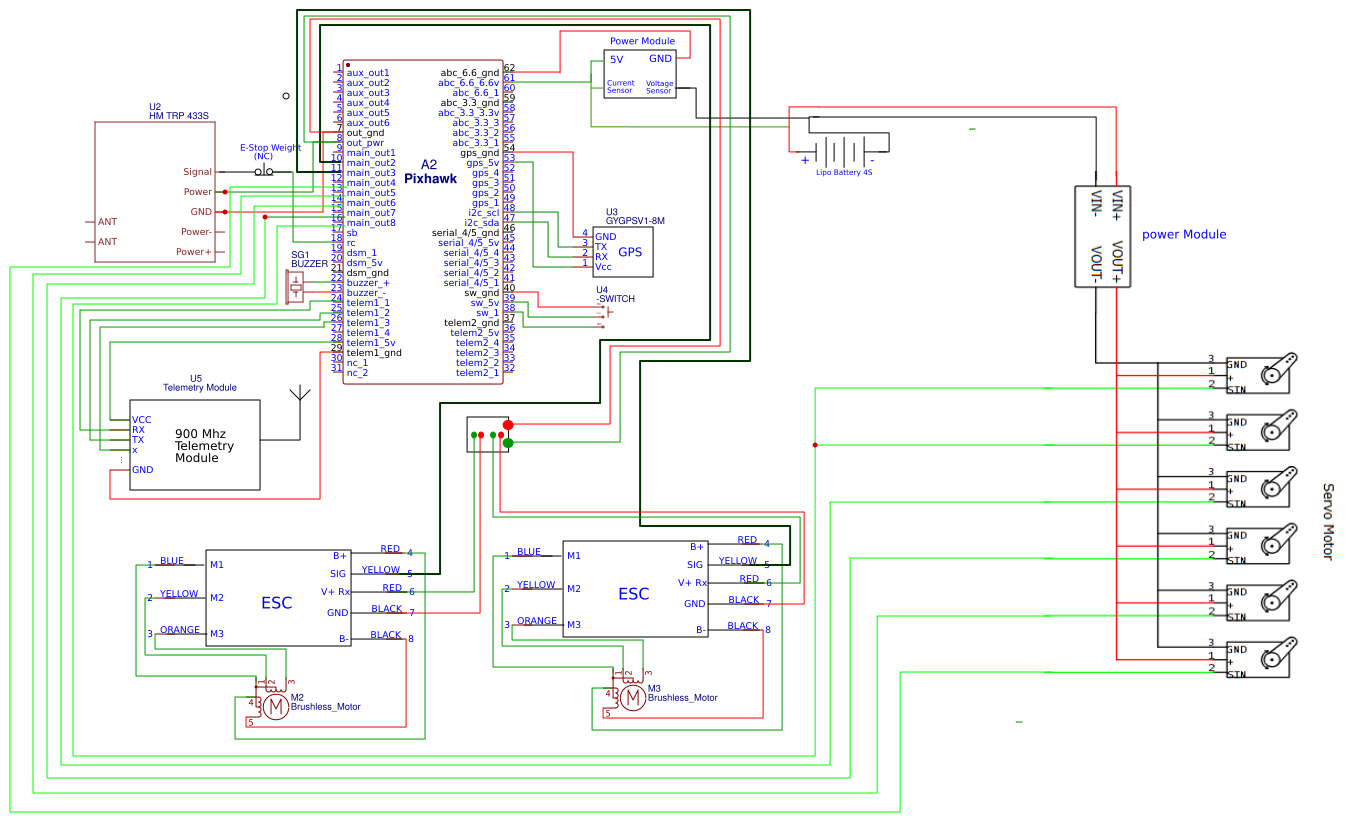Click the telem1_gnd pin label
Image resolution: width=1345 pixels, height=822 pixels.
point(374,353)
